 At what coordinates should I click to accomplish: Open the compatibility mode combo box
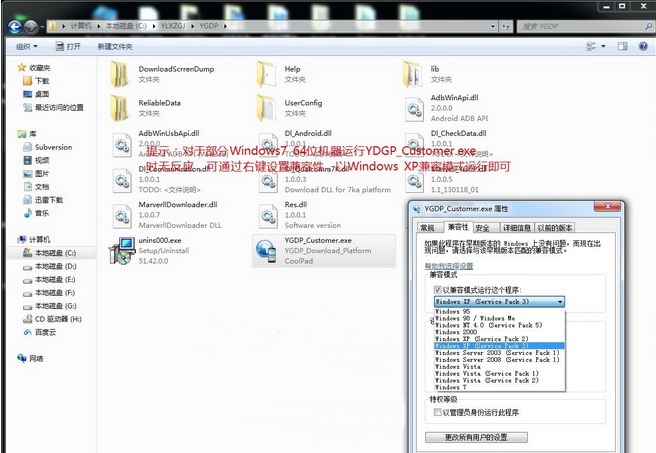point(499,302)
